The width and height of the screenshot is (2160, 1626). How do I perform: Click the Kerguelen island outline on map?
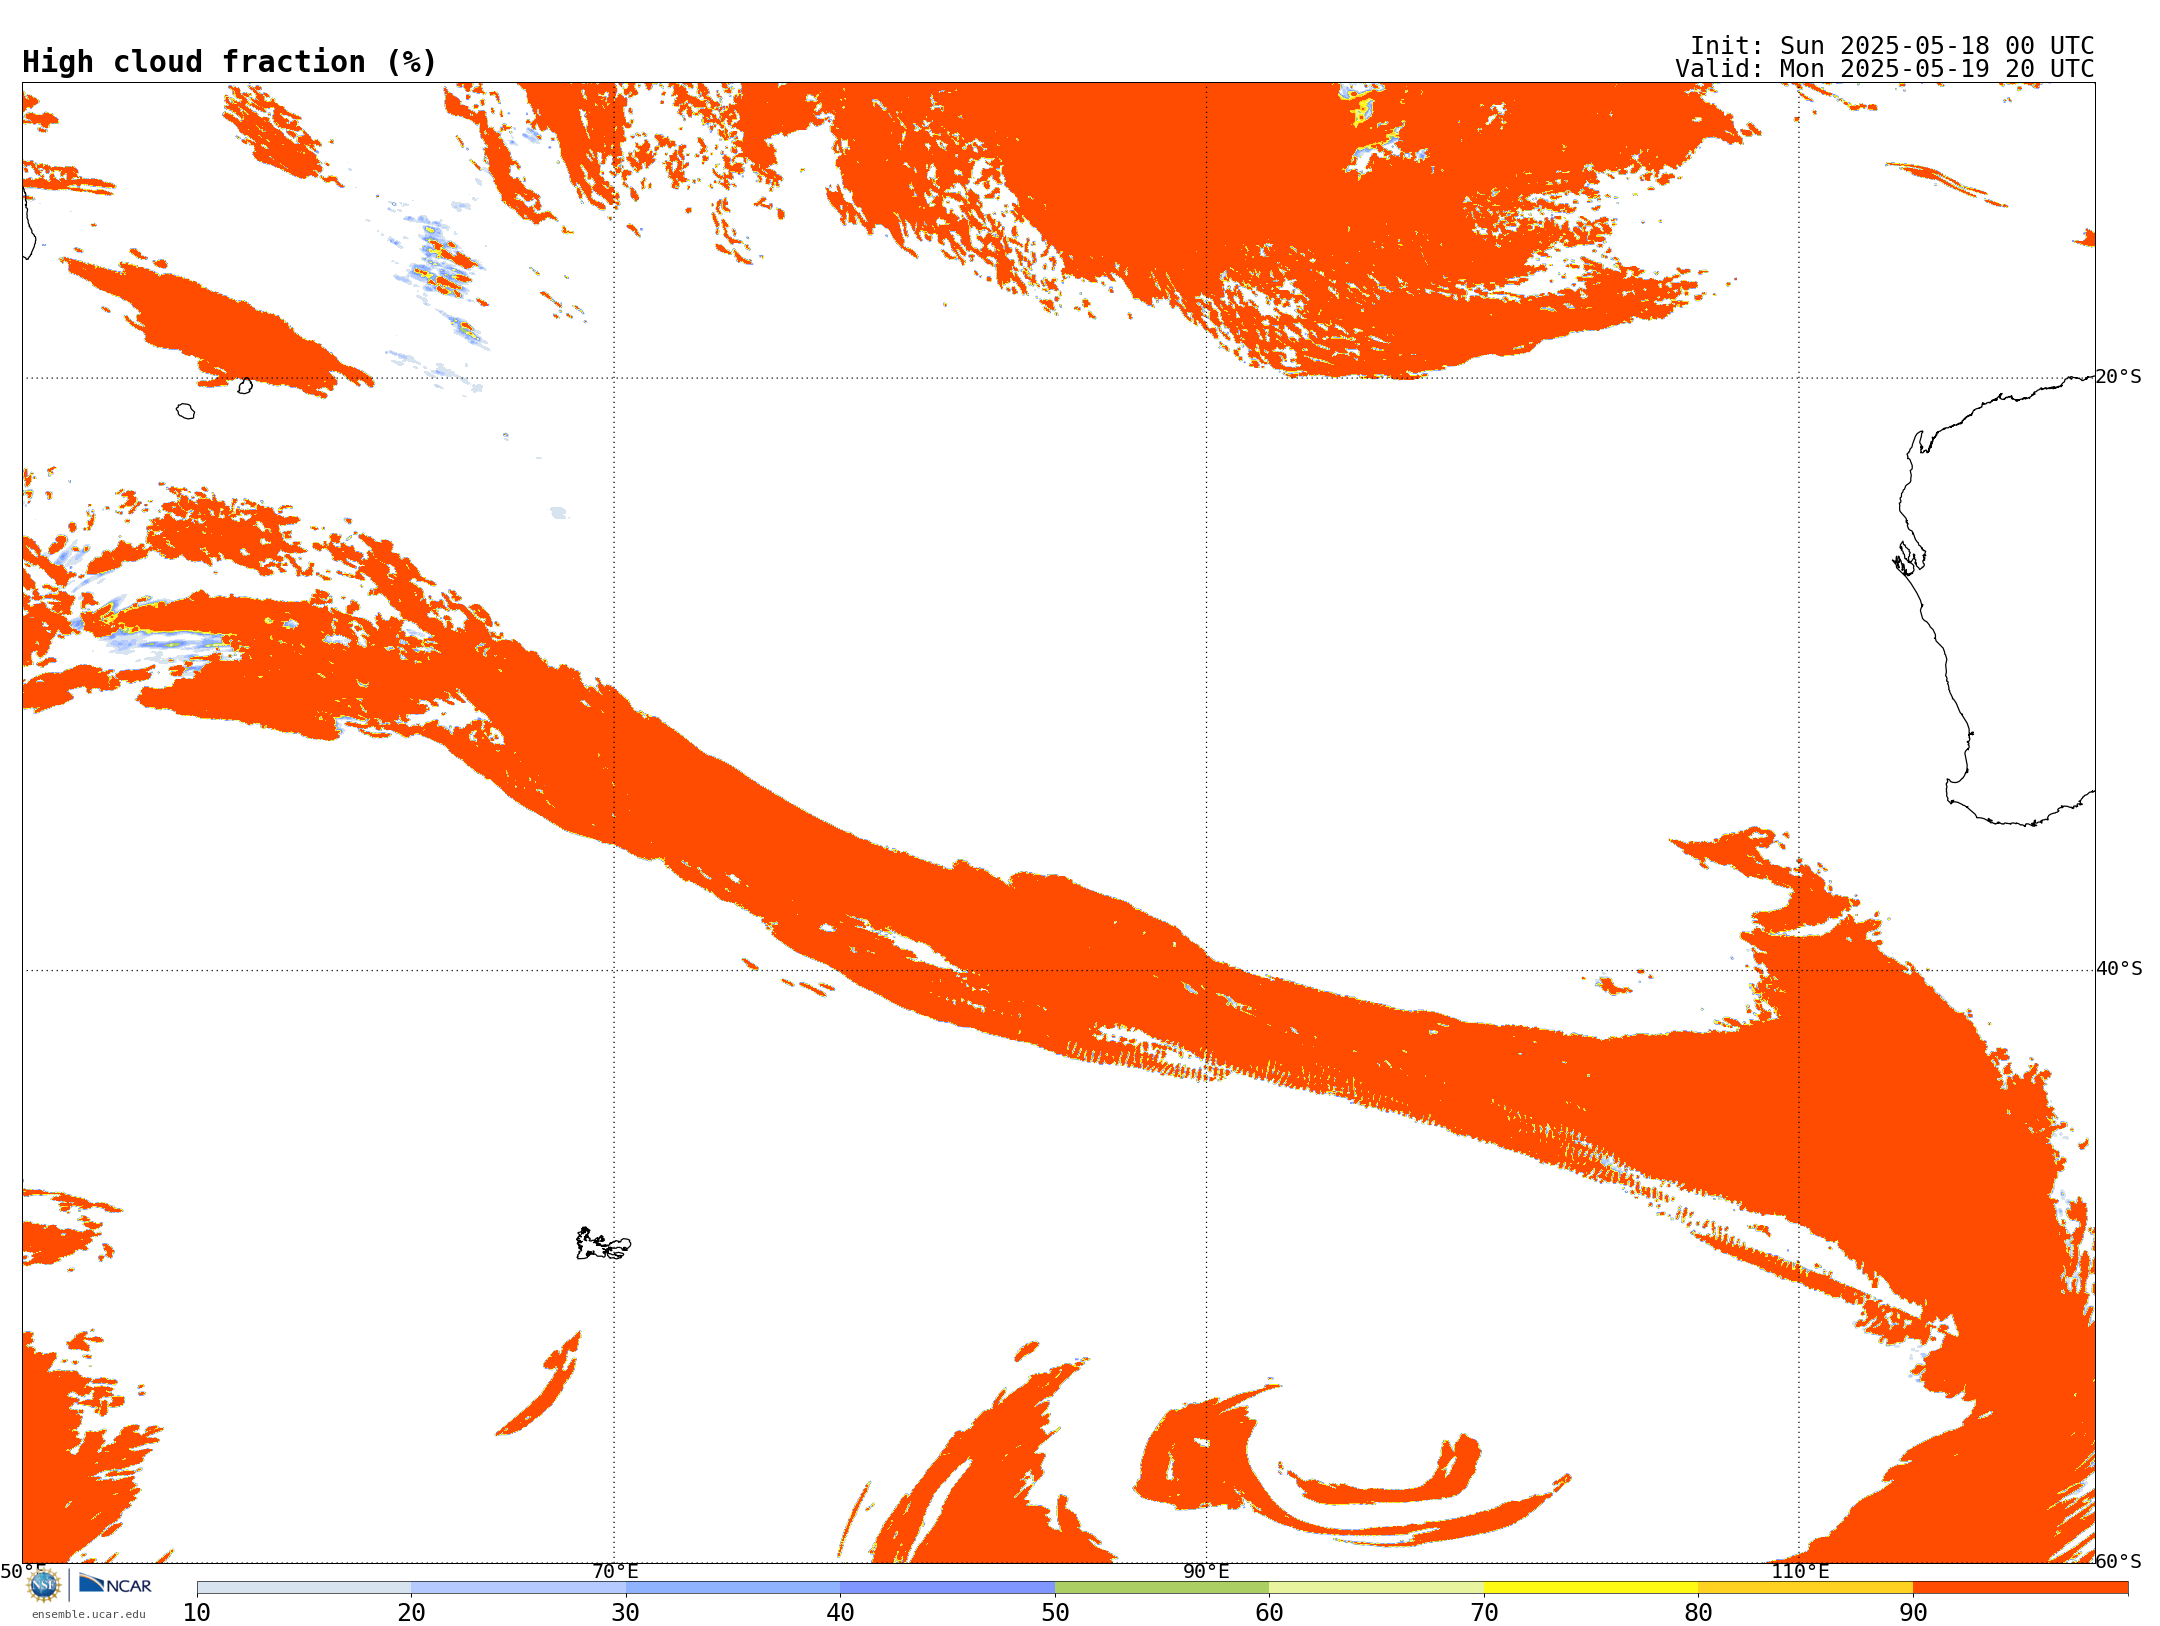tap(603, 1244)
